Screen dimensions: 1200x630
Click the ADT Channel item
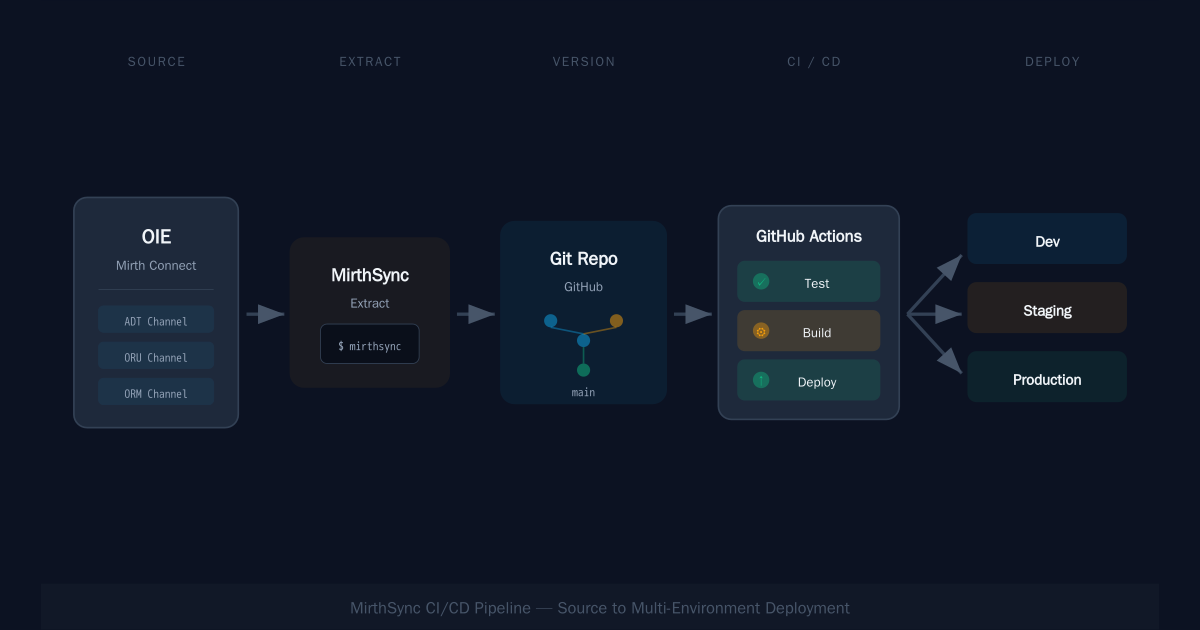(156, 320)
